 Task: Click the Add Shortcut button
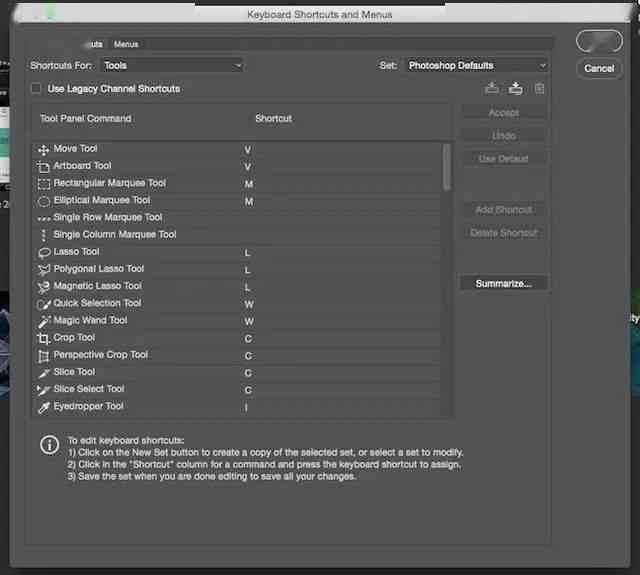tap(504, 210)
